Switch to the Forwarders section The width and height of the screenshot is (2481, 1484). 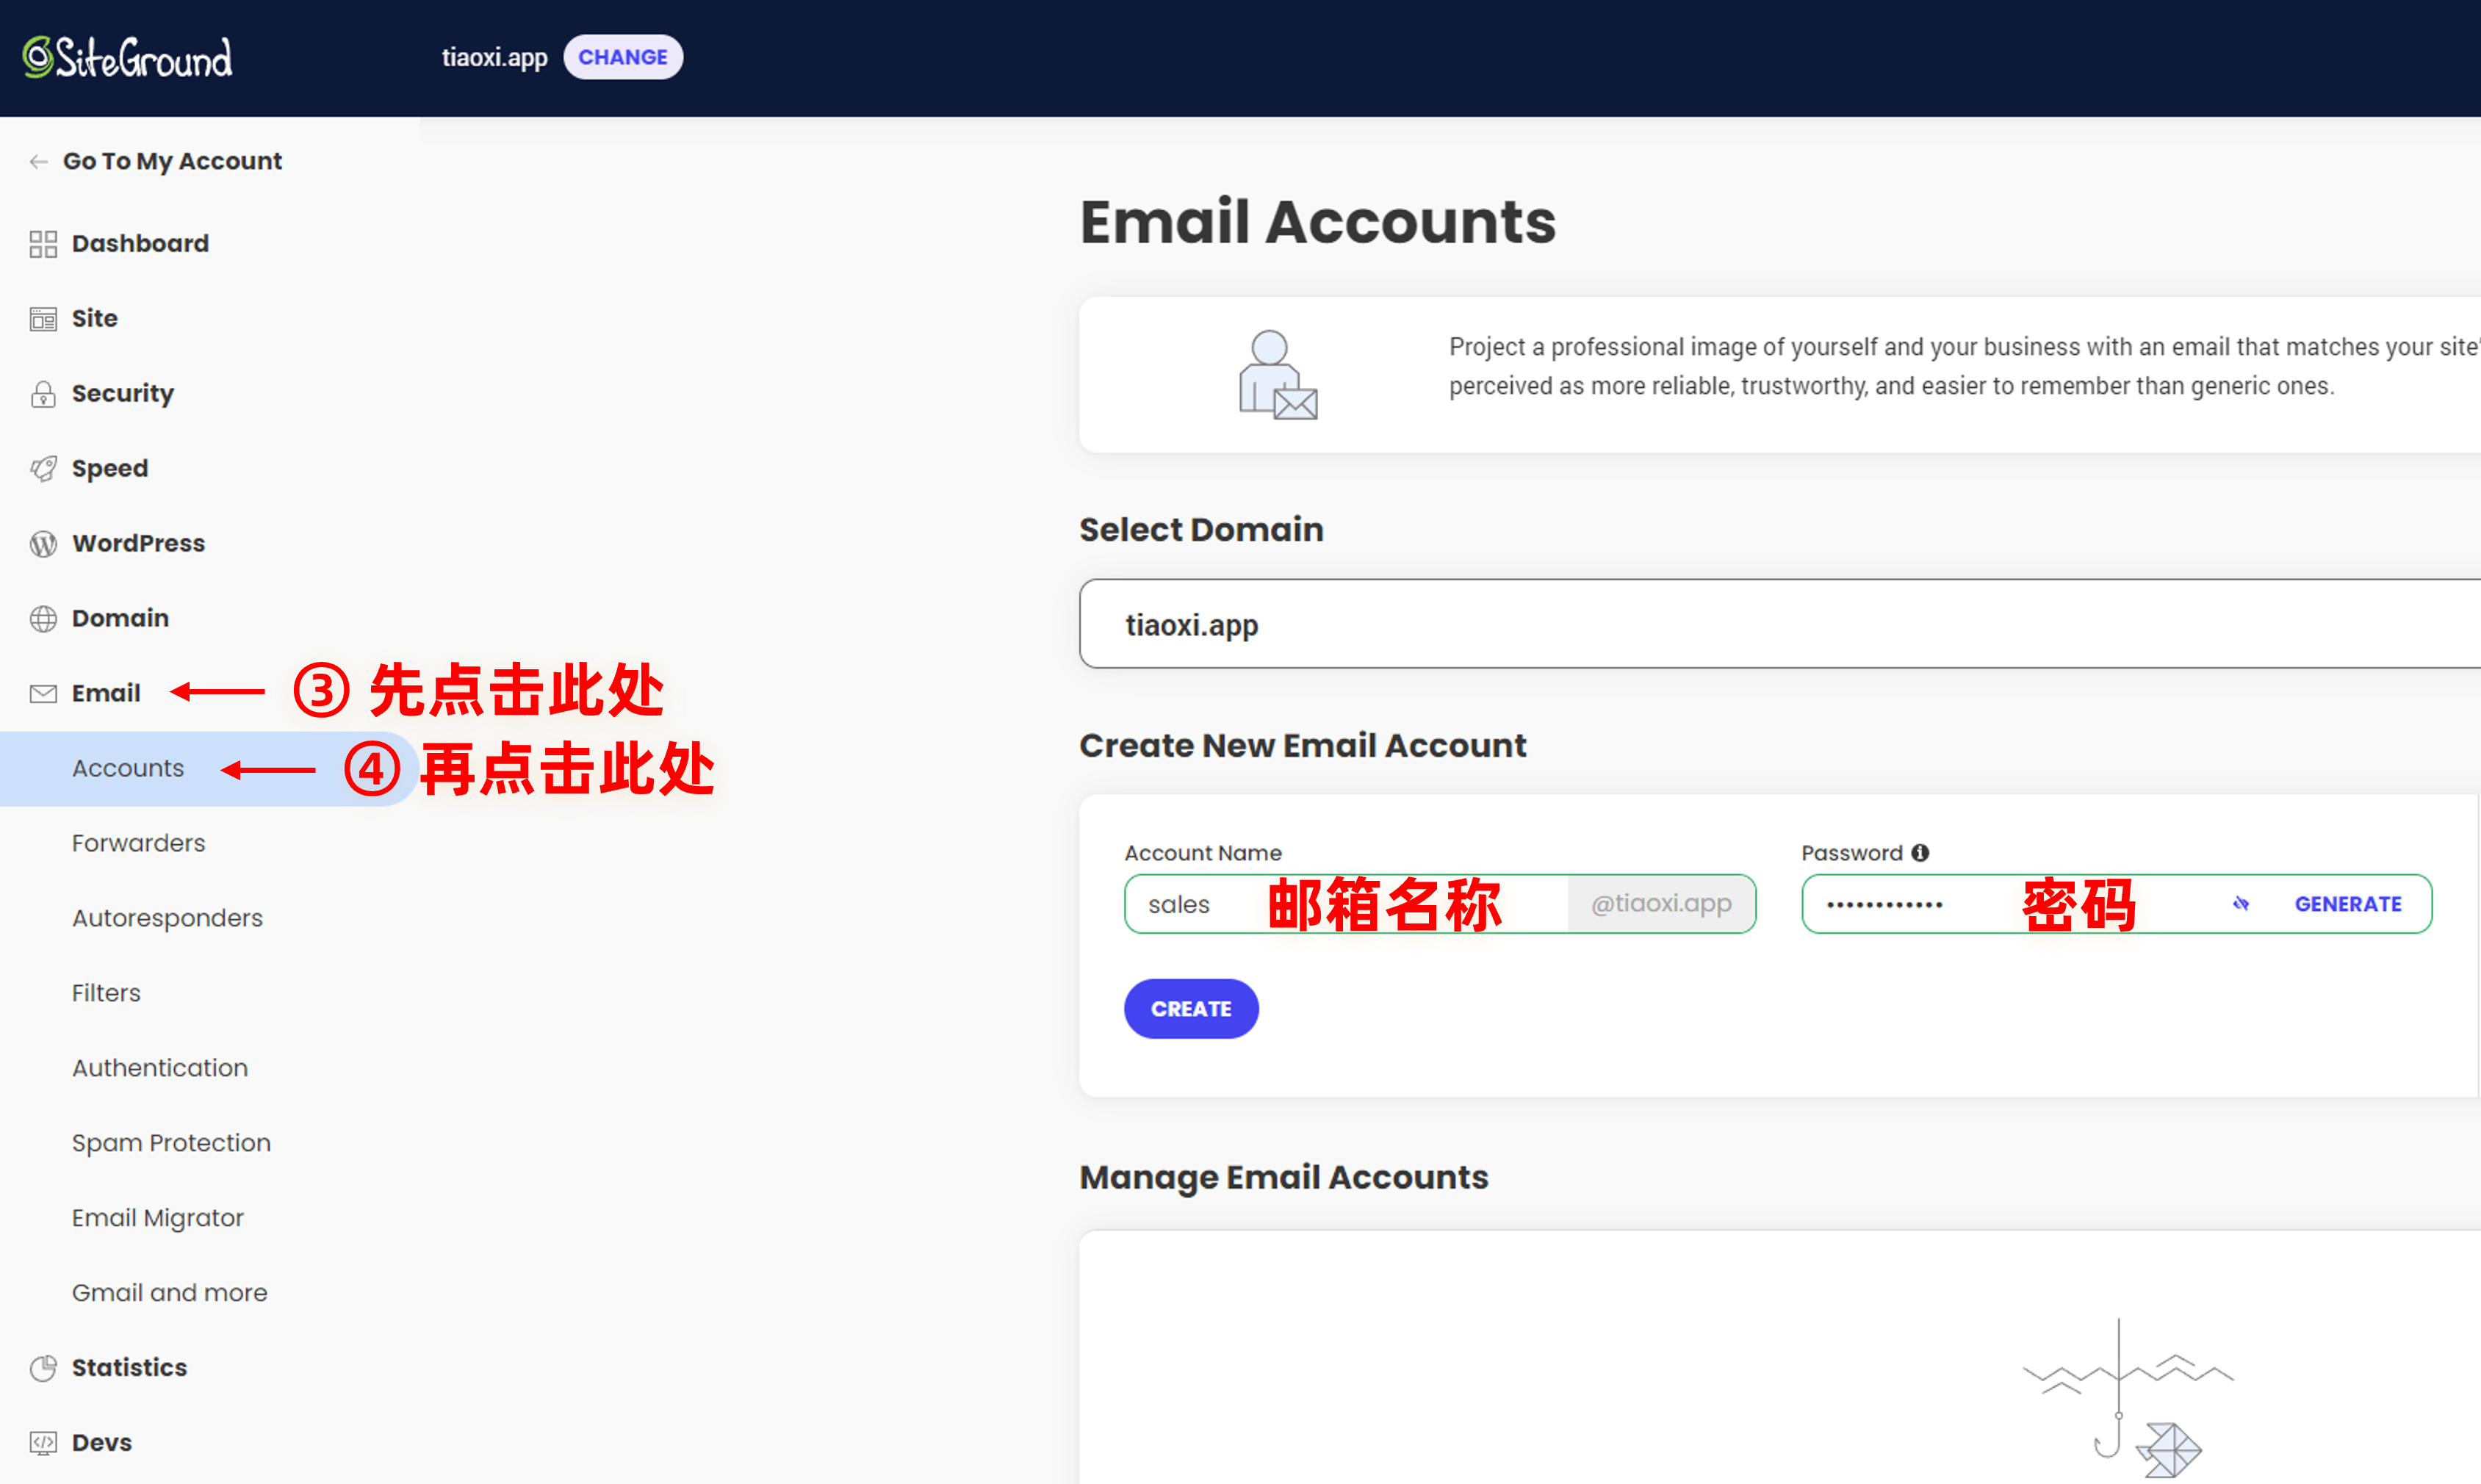tap(138, 842)
